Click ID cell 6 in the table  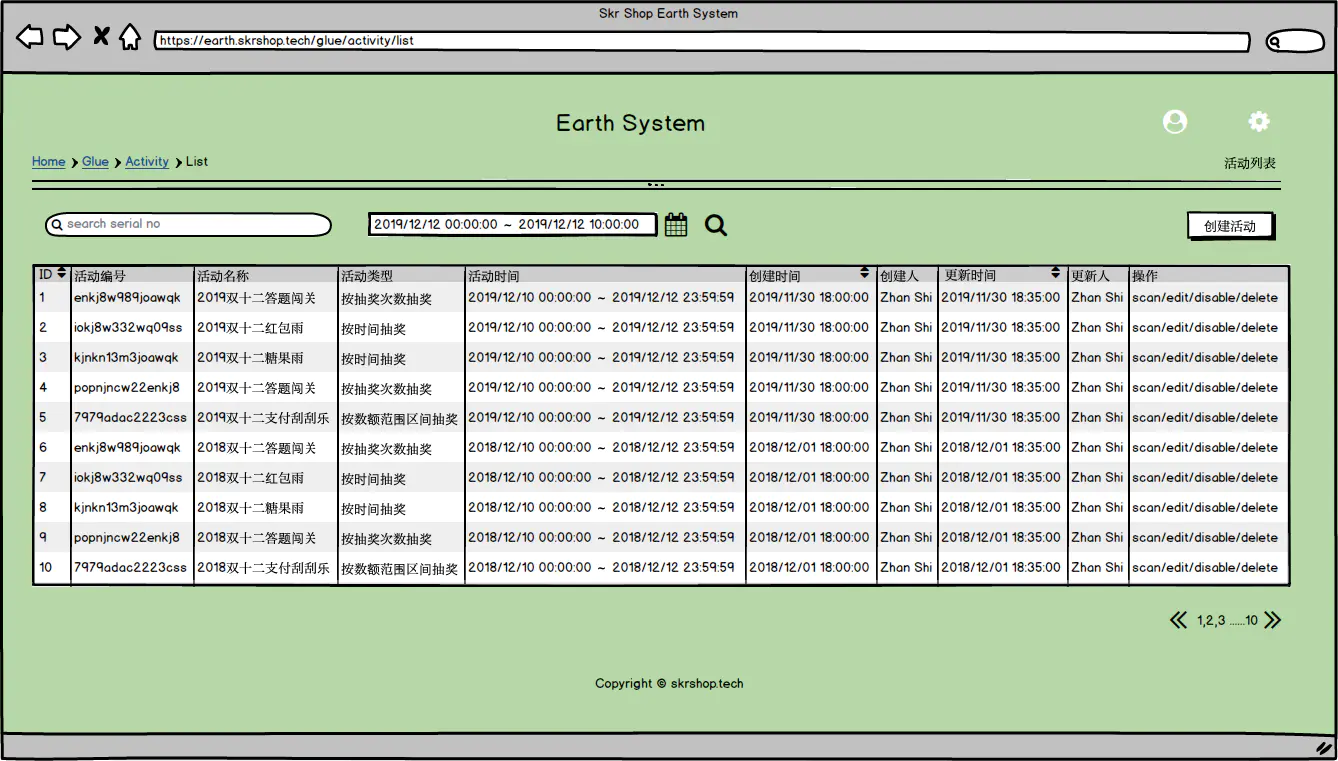pos(43,448)
